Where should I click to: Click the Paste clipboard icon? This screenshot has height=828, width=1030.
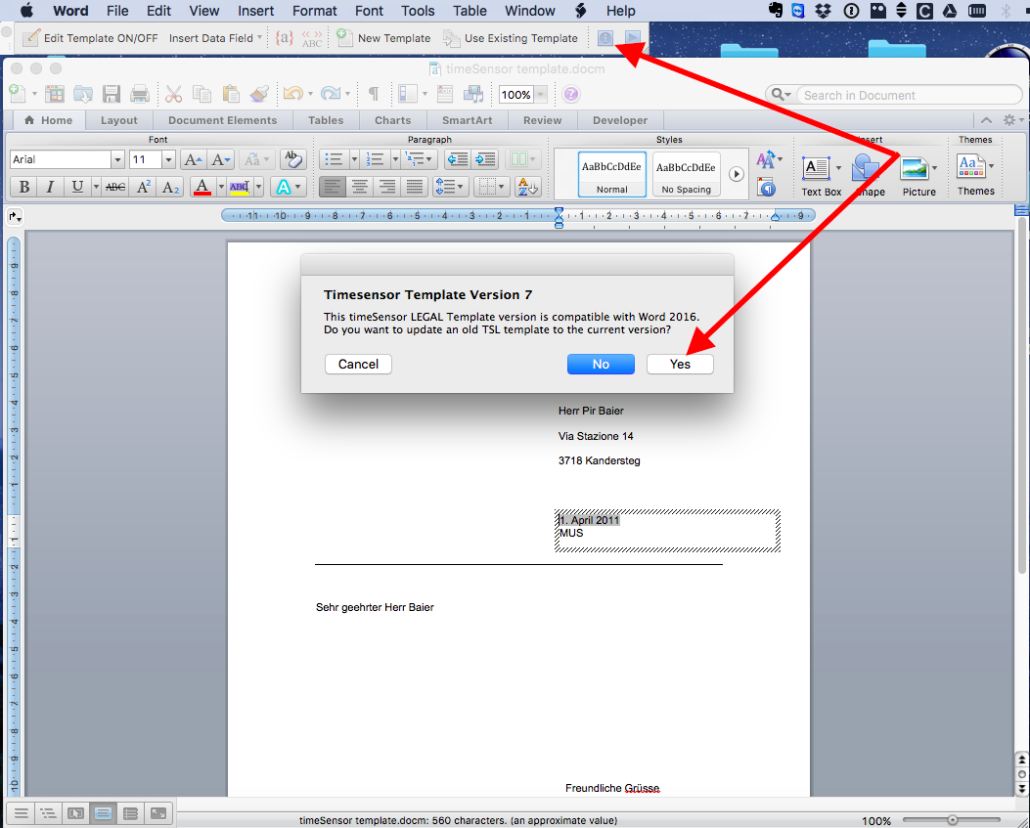click(x=230, y=95)
